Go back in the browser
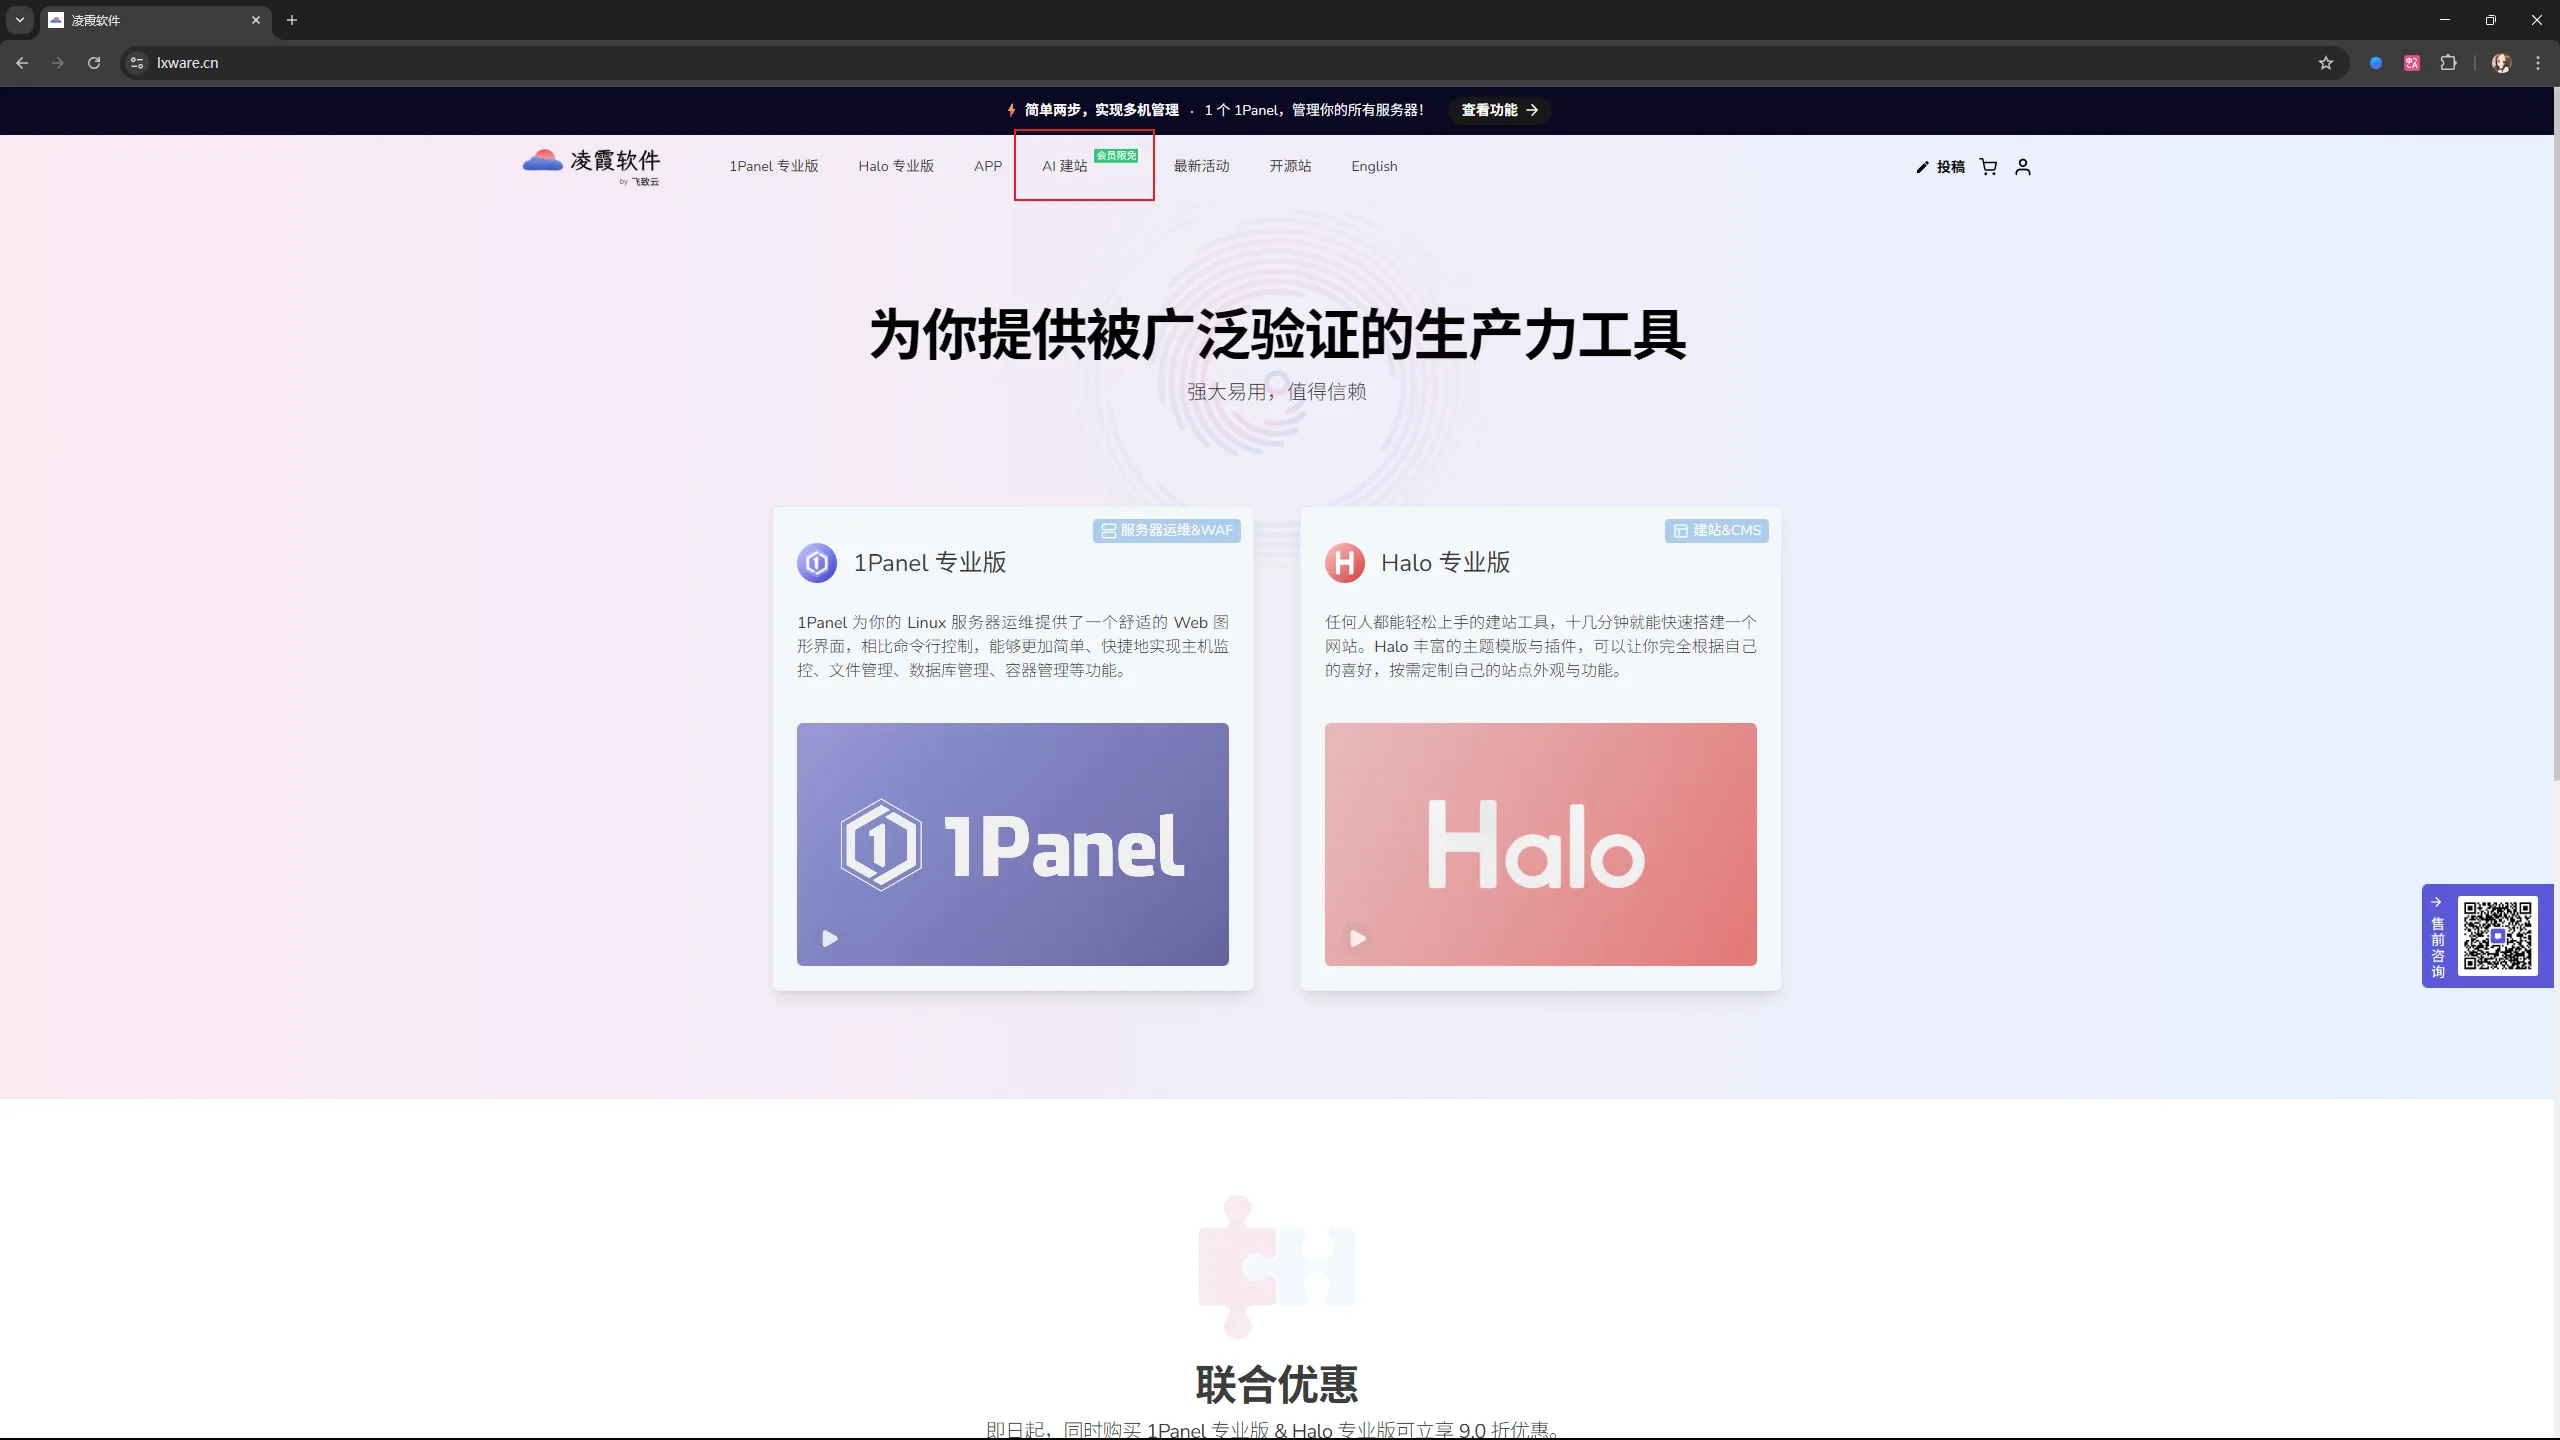Screen dimensions: 2560x1440 (22, 62)
